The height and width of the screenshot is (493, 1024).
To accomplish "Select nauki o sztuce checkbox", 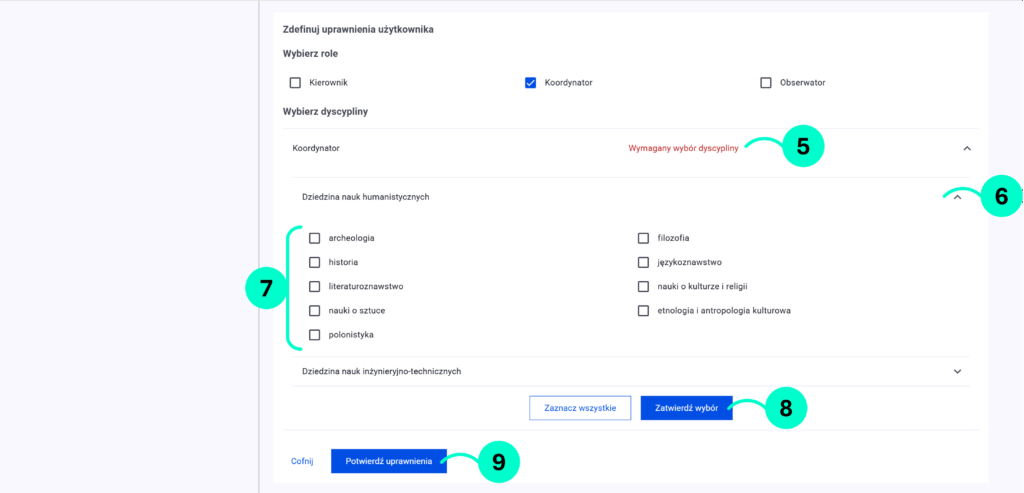I will coord(315,311).
